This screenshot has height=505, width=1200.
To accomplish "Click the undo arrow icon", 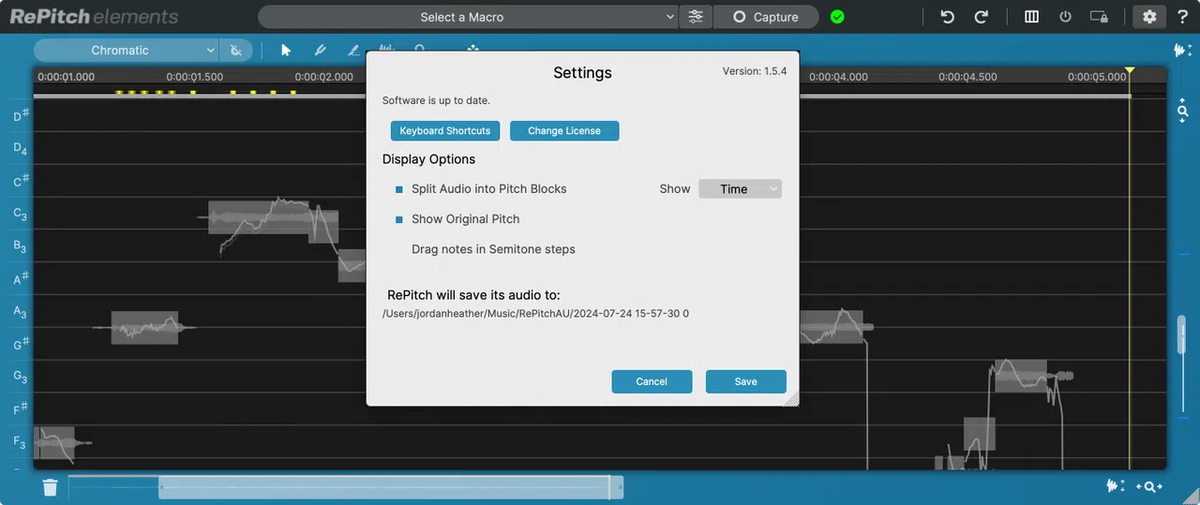I will [947, 17].
